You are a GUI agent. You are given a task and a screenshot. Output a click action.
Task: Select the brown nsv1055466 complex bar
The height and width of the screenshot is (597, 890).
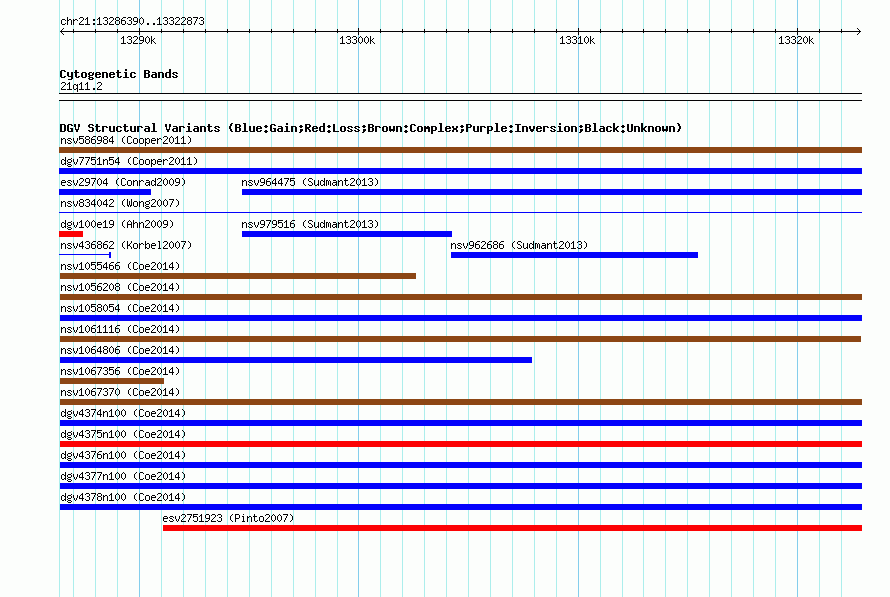238,276
